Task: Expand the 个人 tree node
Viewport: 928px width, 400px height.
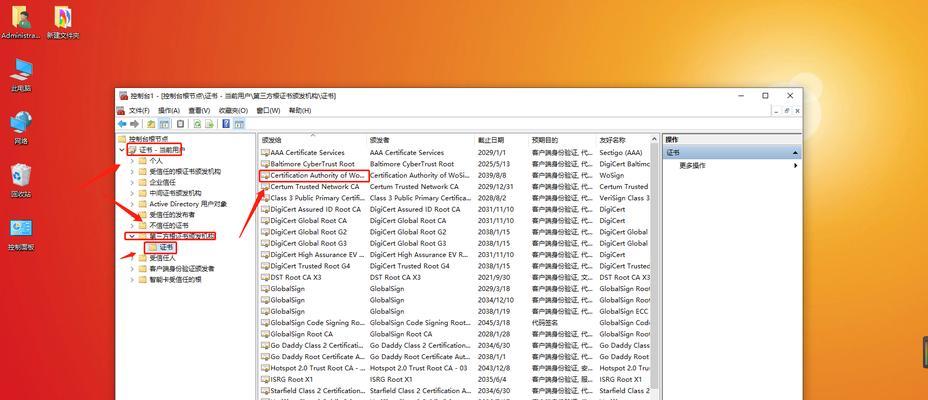Action: (132, 160)
